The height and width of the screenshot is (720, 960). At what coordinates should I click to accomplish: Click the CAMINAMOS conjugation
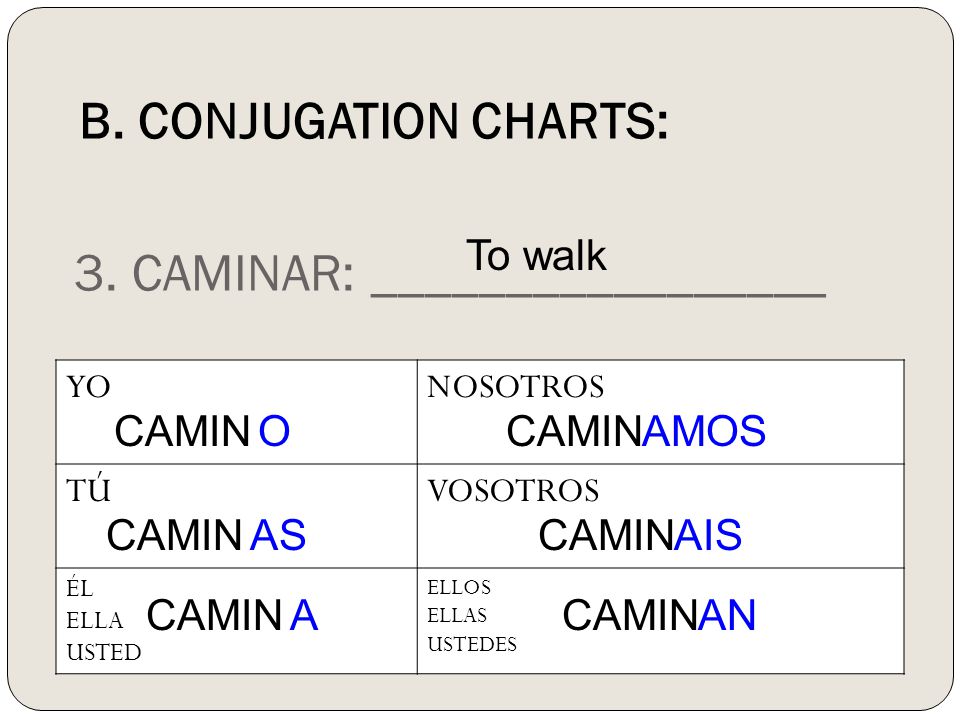coord(636,431)
